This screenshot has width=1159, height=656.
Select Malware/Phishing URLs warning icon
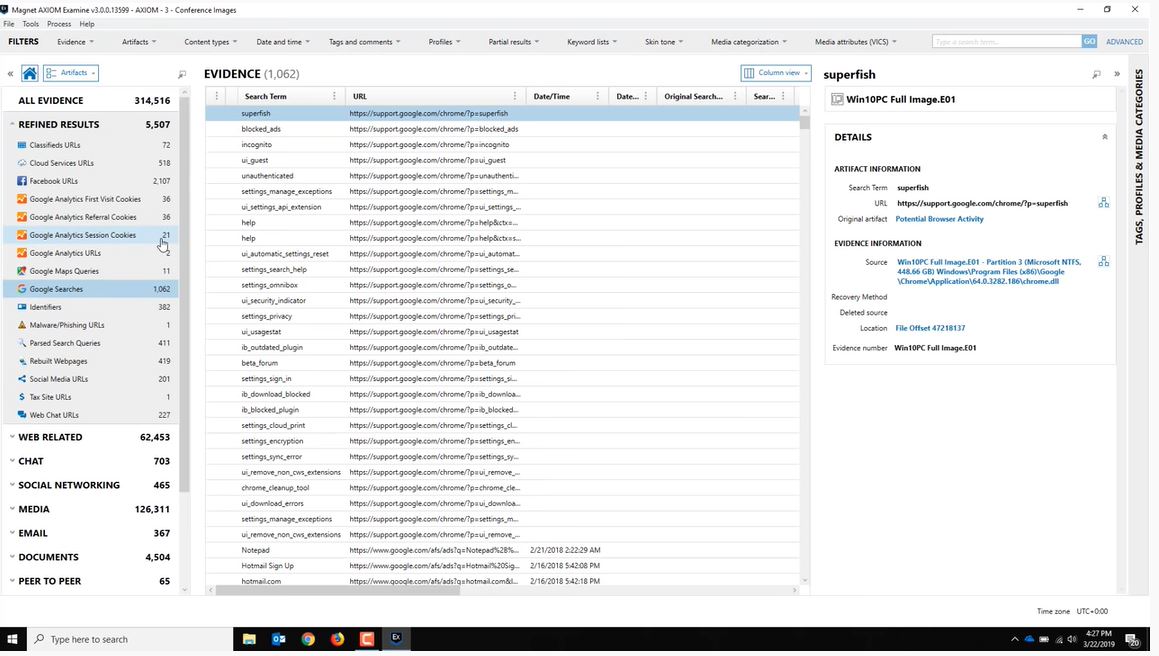click(x=22, y=325)
